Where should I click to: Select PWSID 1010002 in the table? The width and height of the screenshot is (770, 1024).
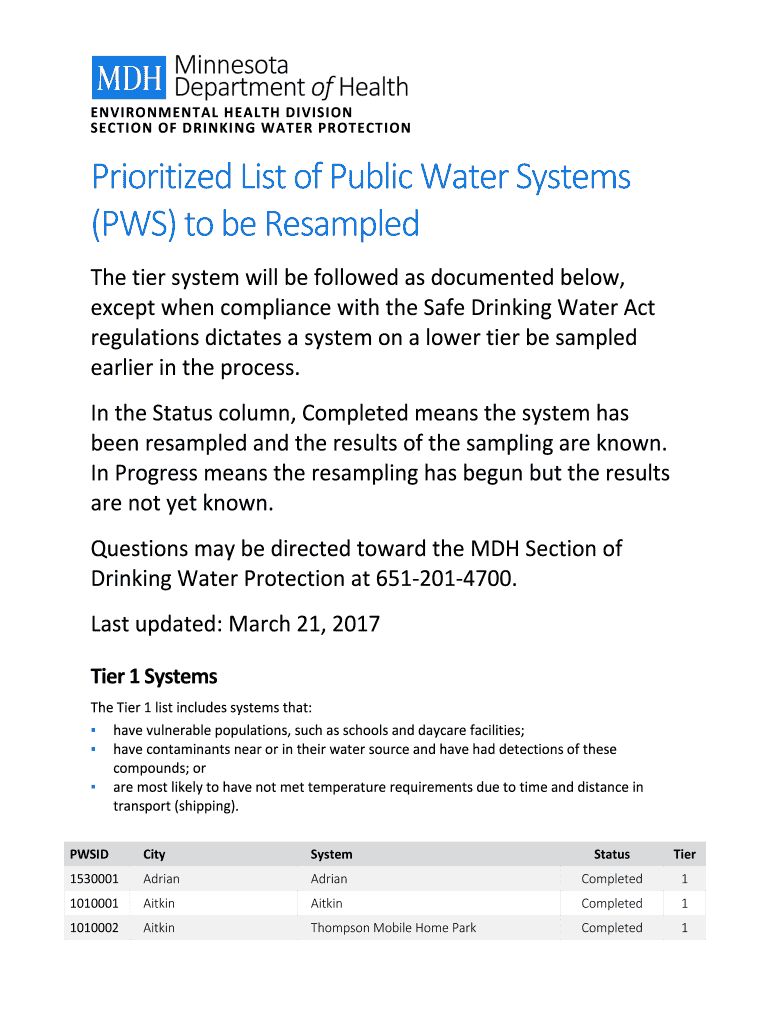(x=94, y=928)
